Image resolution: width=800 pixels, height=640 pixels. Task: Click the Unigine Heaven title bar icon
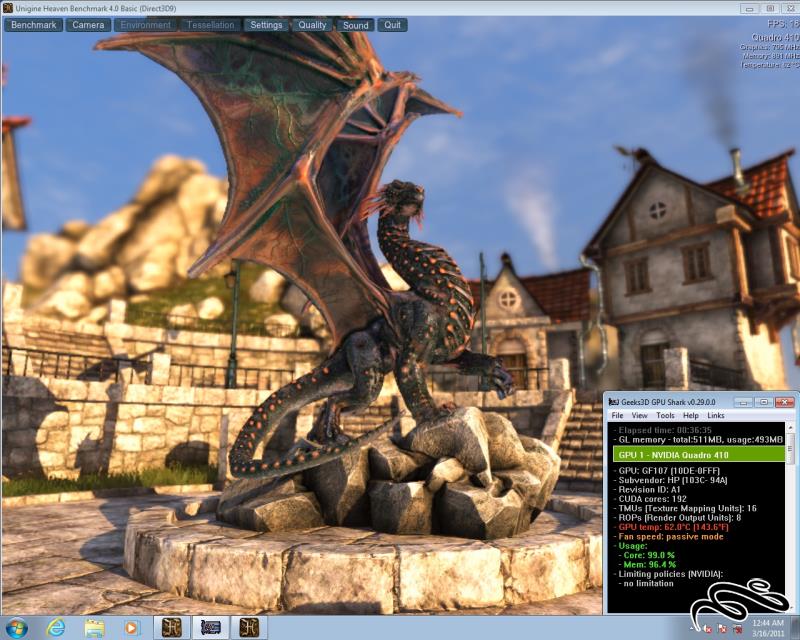(8, 8)
